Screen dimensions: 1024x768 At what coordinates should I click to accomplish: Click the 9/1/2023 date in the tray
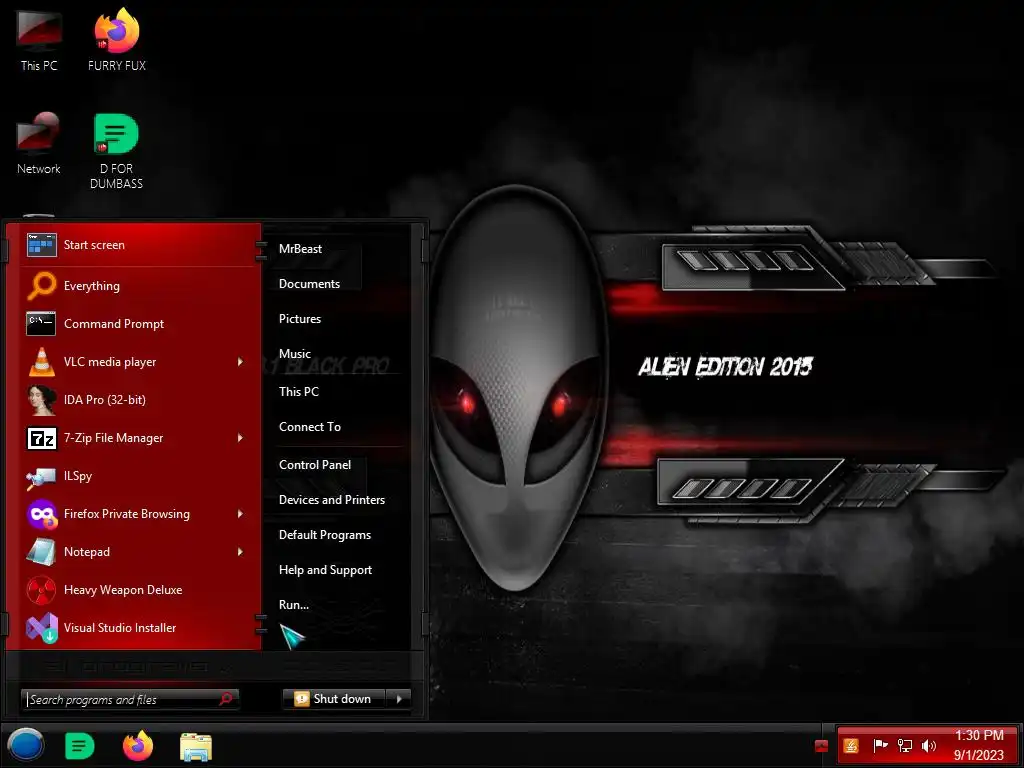pyautogui.click(x=978, y=755)
